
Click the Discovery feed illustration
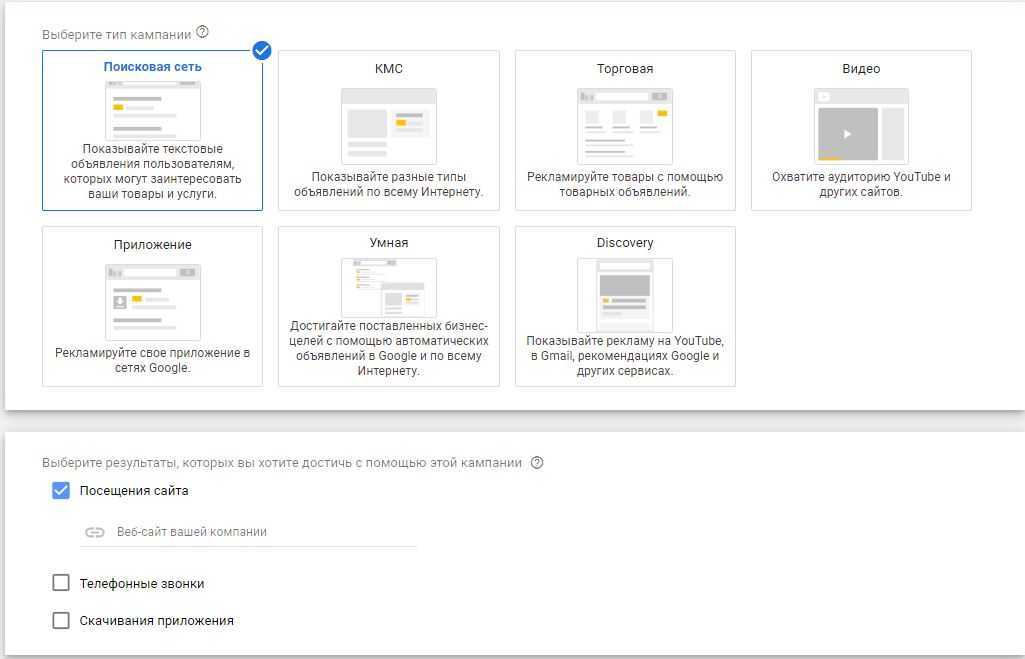click(624, 294)
